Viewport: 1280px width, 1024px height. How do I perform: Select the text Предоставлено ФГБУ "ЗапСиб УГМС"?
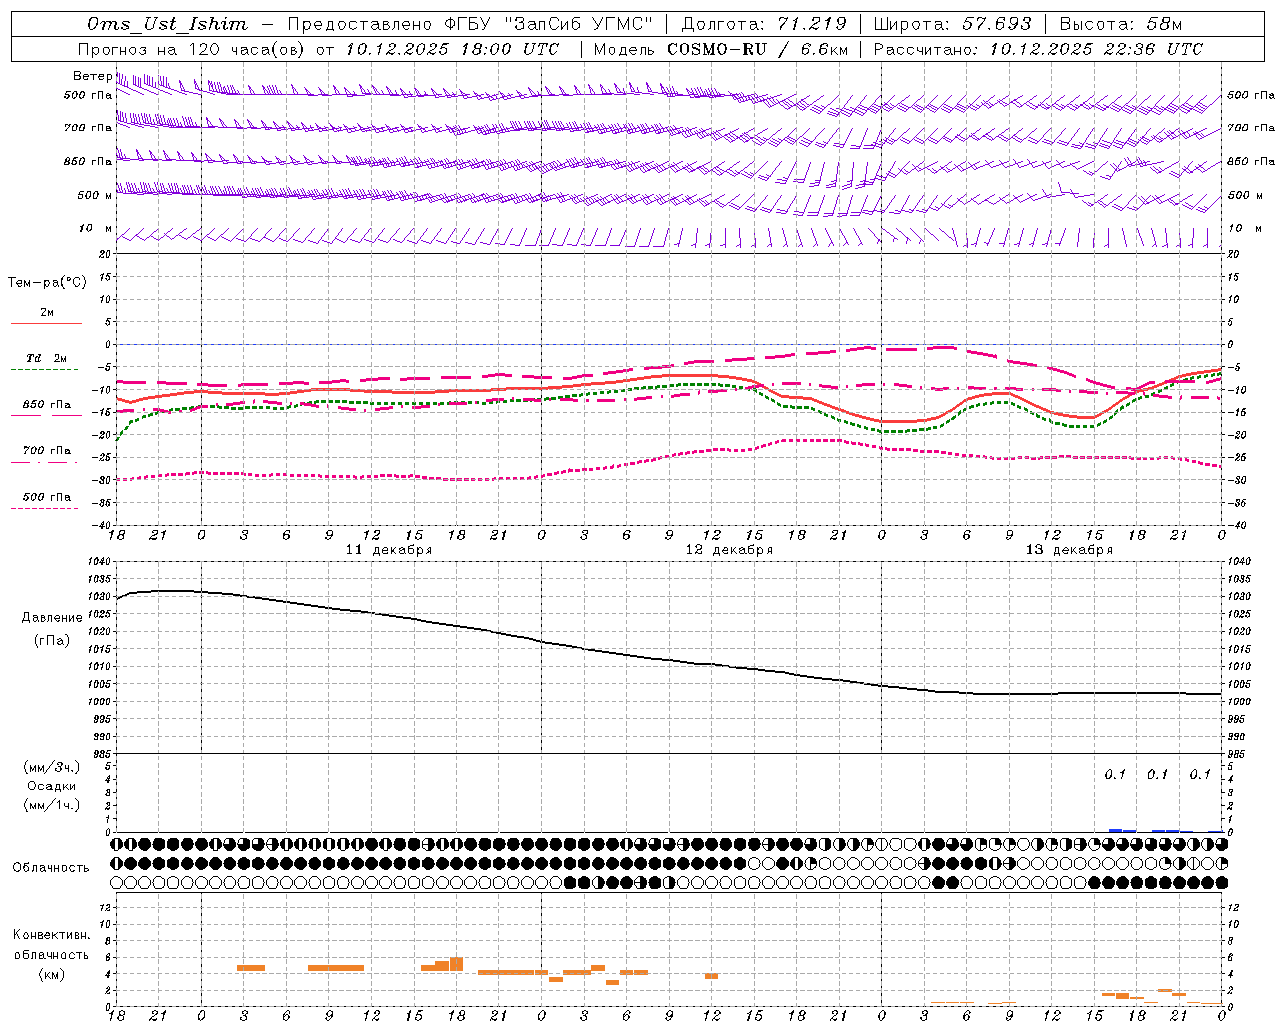470,24
